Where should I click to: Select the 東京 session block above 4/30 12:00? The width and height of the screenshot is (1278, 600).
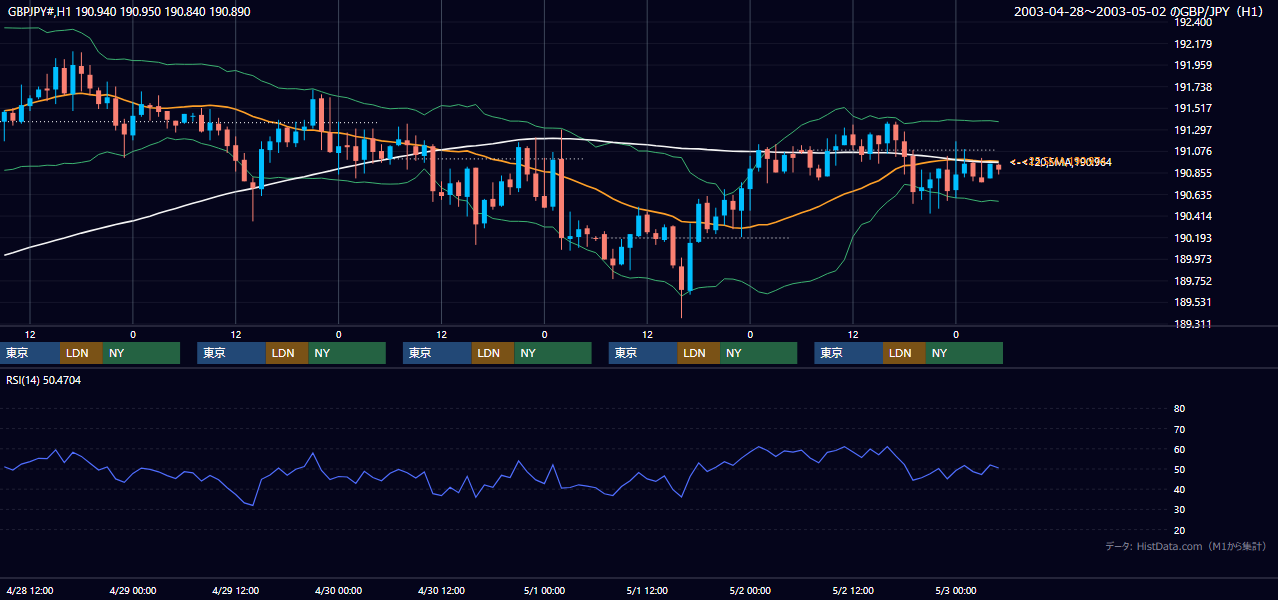pos(437,353)
